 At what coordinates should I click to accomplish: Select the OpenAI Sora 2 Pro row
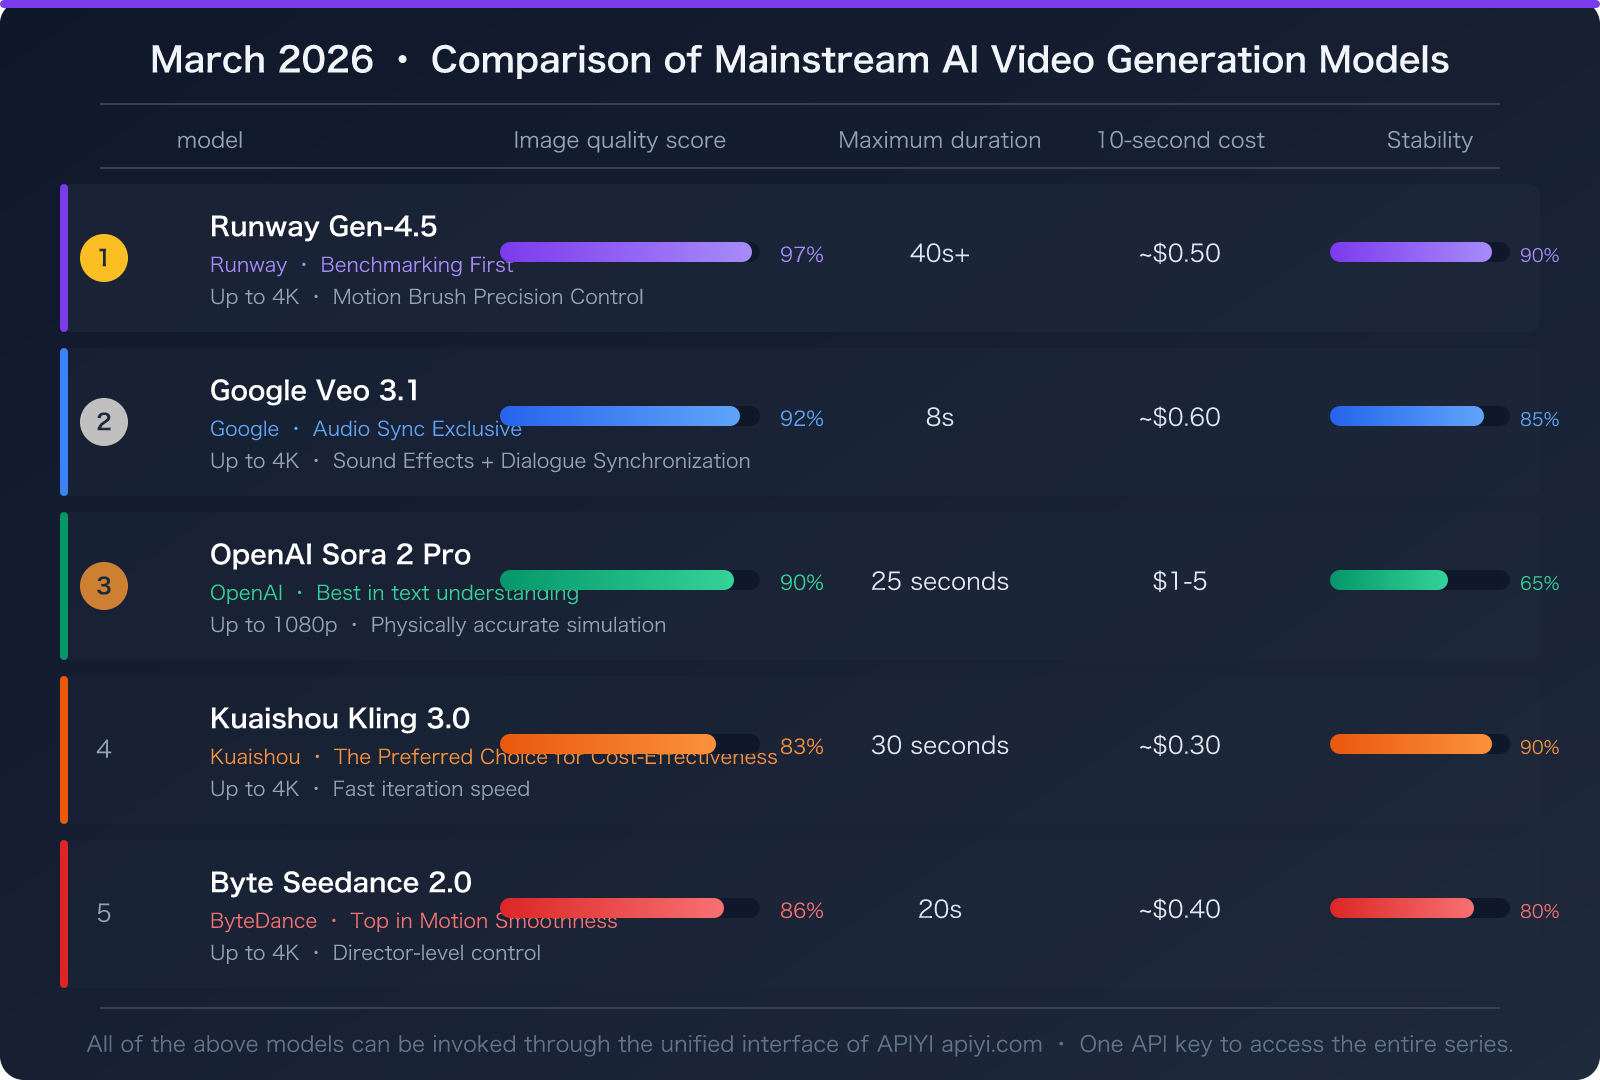[800, 587]
